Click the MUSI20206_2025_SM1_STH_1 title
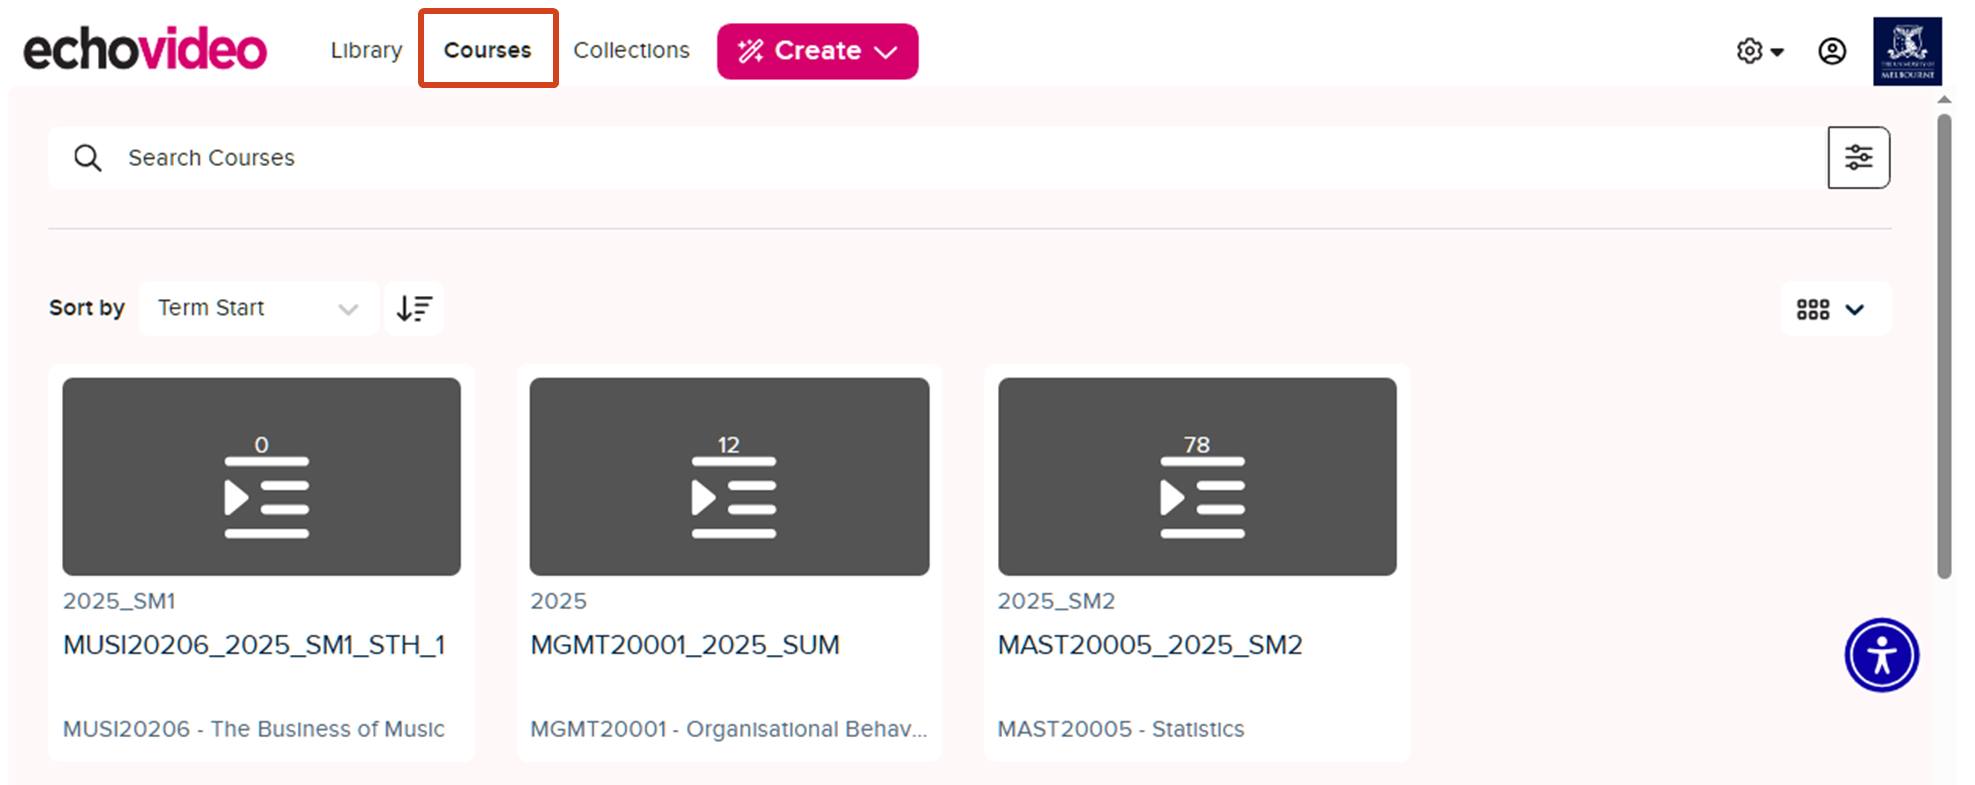 coord(254,645)
